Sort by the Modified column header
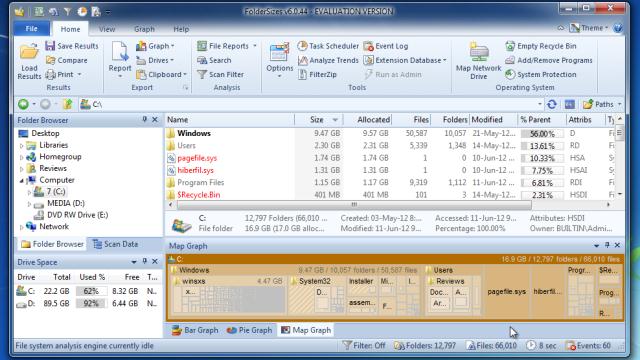 (494, 120)
